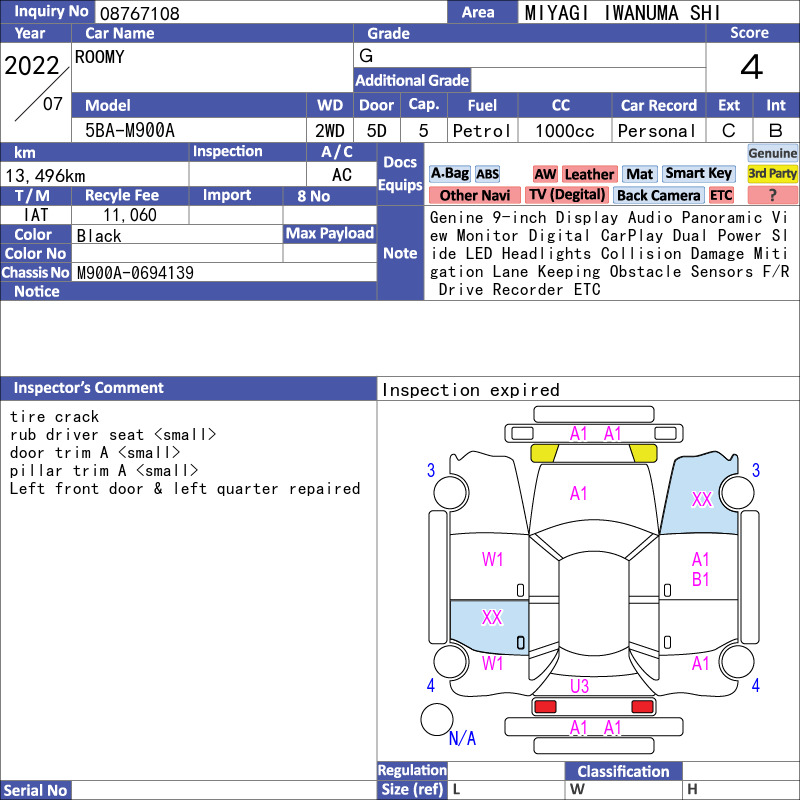Click the drive type 2WD
Image resolution: width=800 pixels, height=800 pixels.
(329, 131)
